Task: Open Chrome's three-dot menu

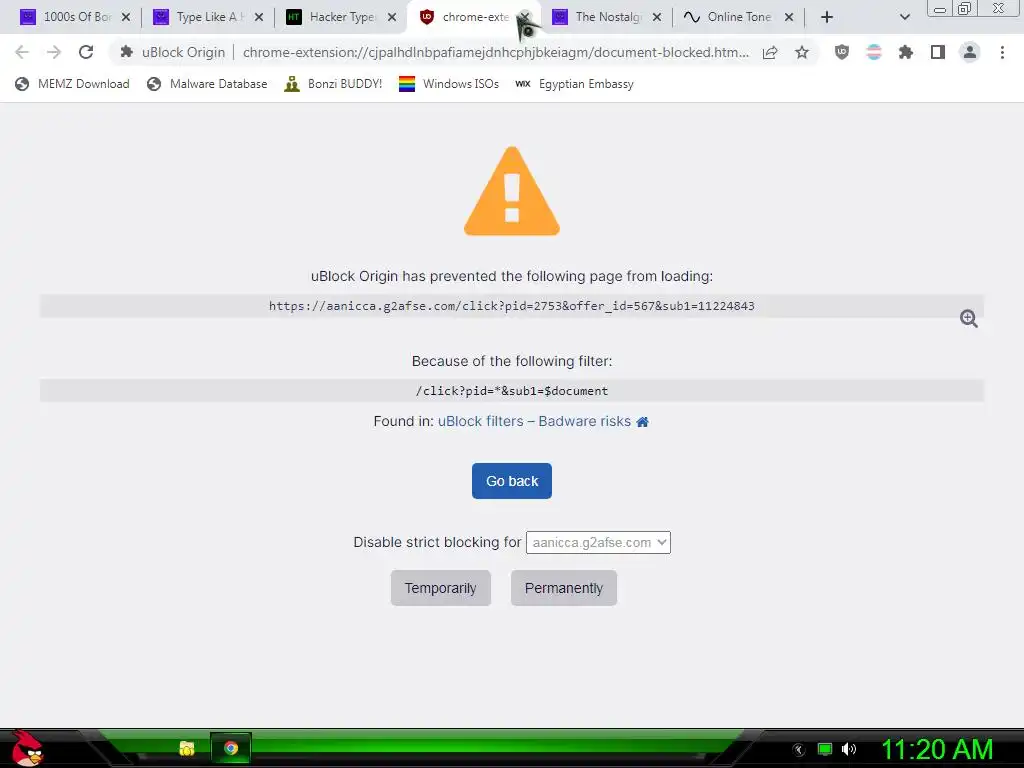Action: click(x=1002, y=52)
